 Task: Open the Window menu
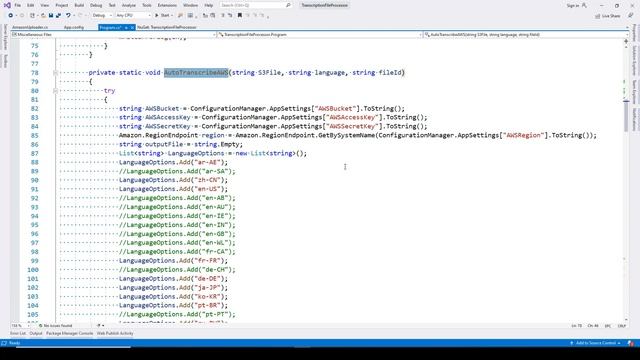[x=190, y=5]
